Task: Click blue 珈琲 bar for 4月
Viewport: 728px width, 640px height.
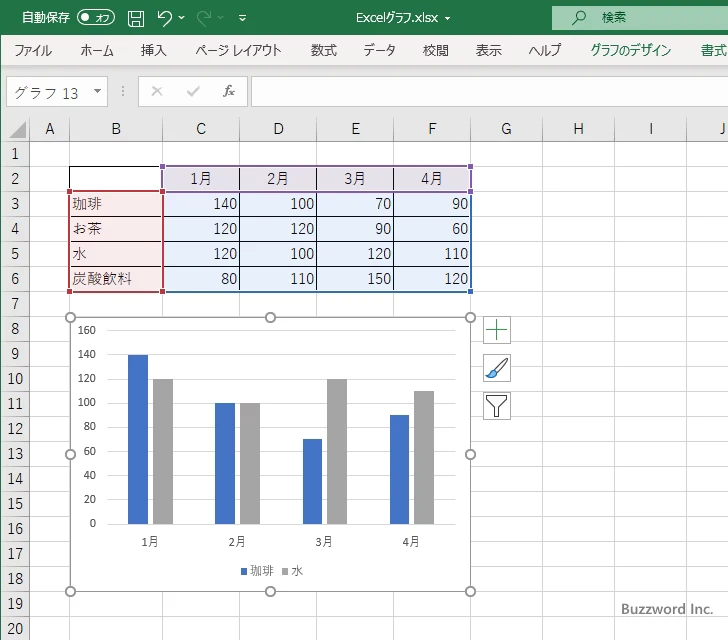Action: coord(399,470)
